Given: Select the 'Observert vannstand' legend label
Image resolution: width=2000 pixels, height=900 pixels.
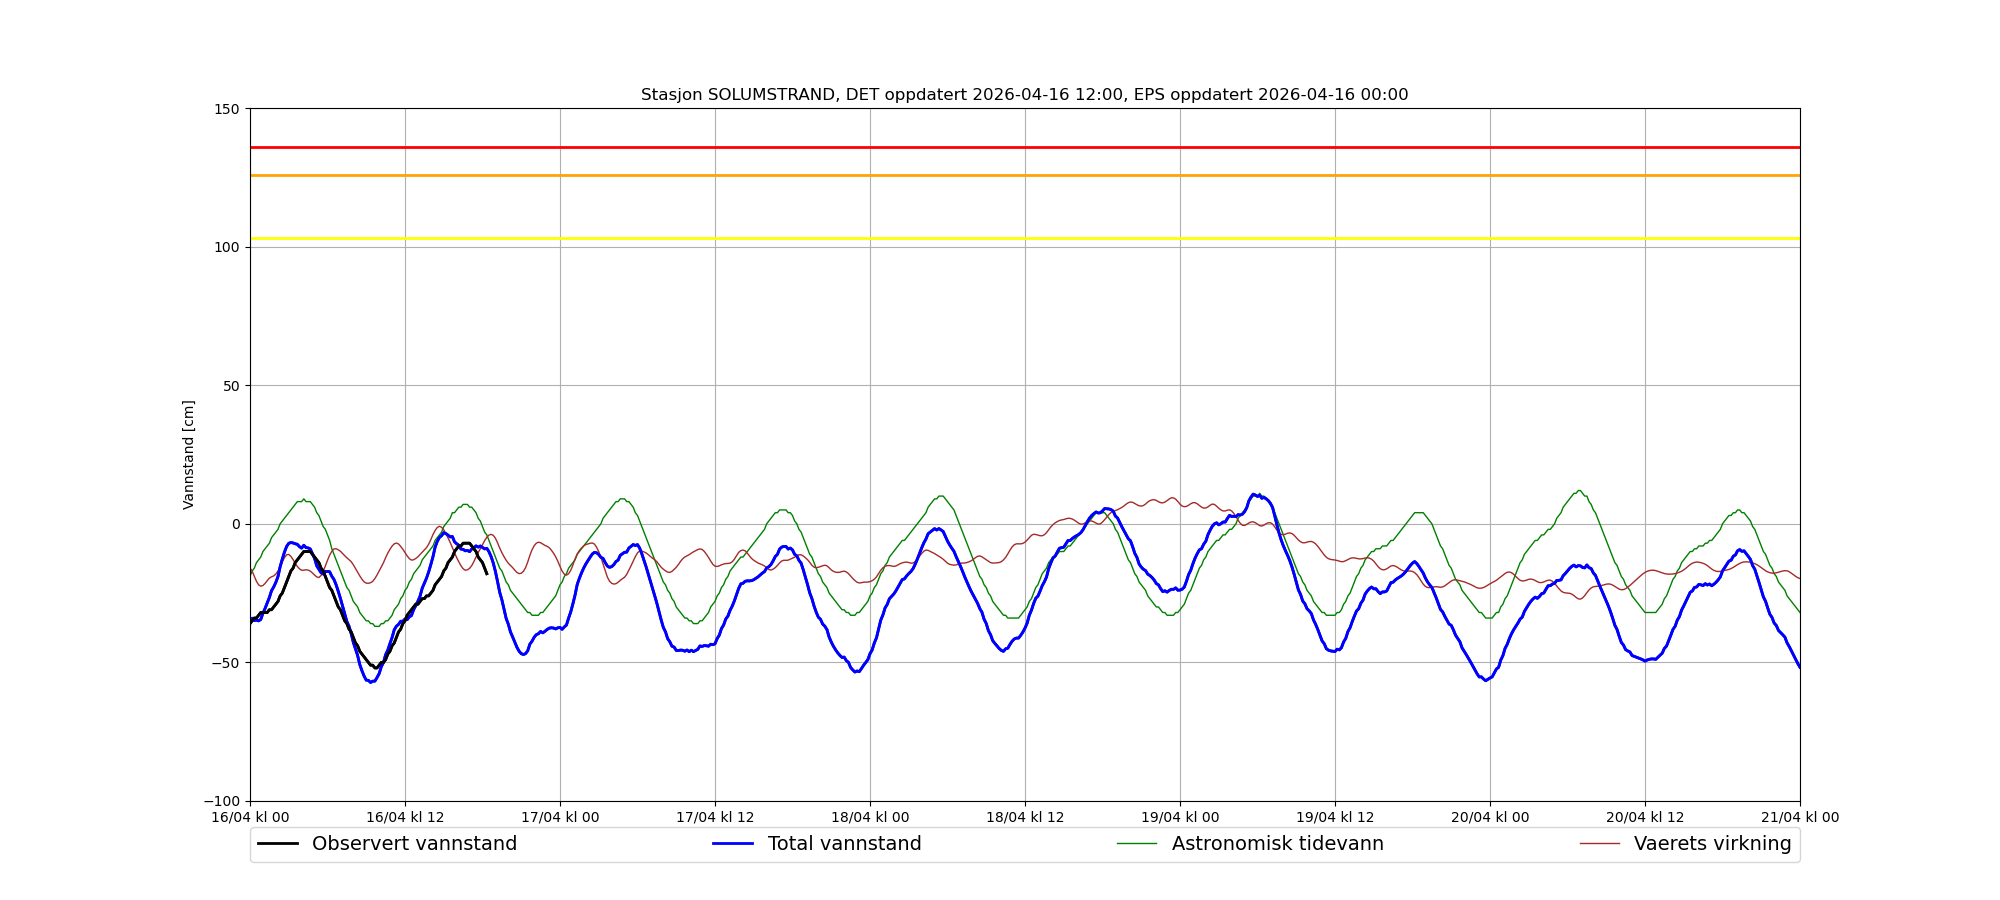Looking at the screenshot, I should 414,844.
